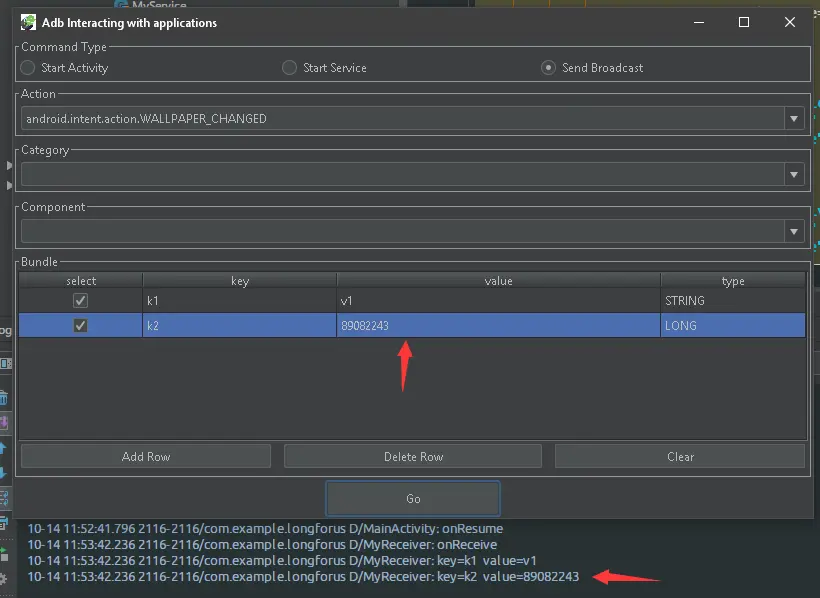Screen dimensions: 820x598
Task: Click the Action field showing WALLPAPER_CHANGED
Action: point(402,119)
